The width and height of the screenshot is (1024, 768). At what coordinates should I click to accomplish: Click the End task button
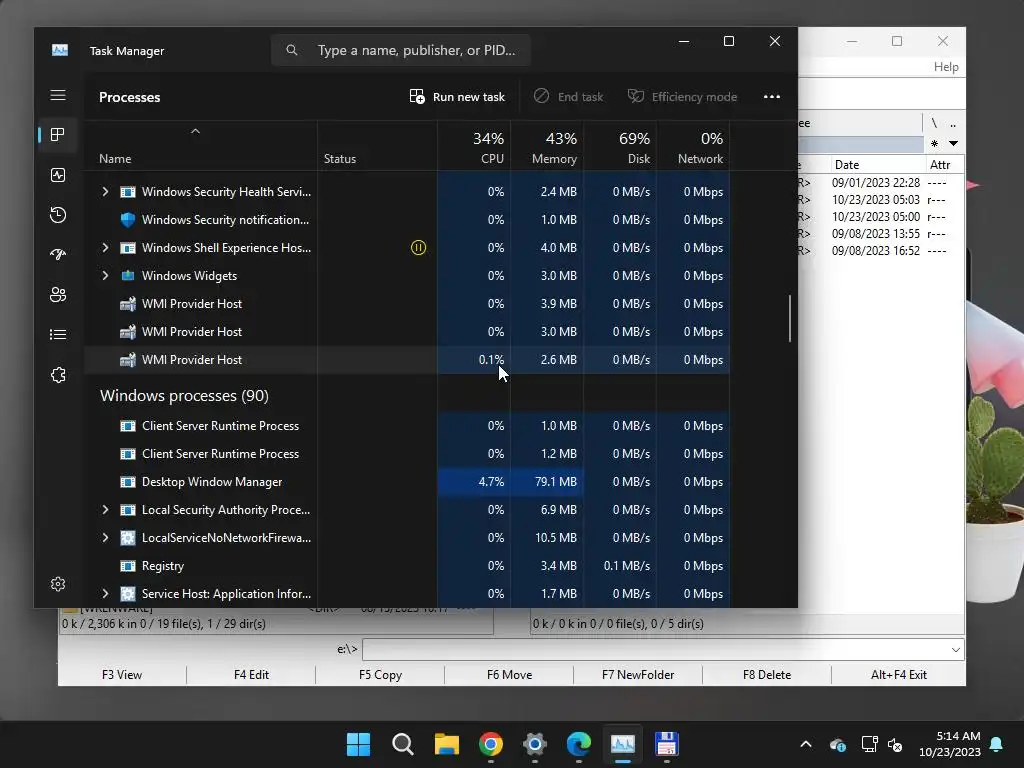568,97
